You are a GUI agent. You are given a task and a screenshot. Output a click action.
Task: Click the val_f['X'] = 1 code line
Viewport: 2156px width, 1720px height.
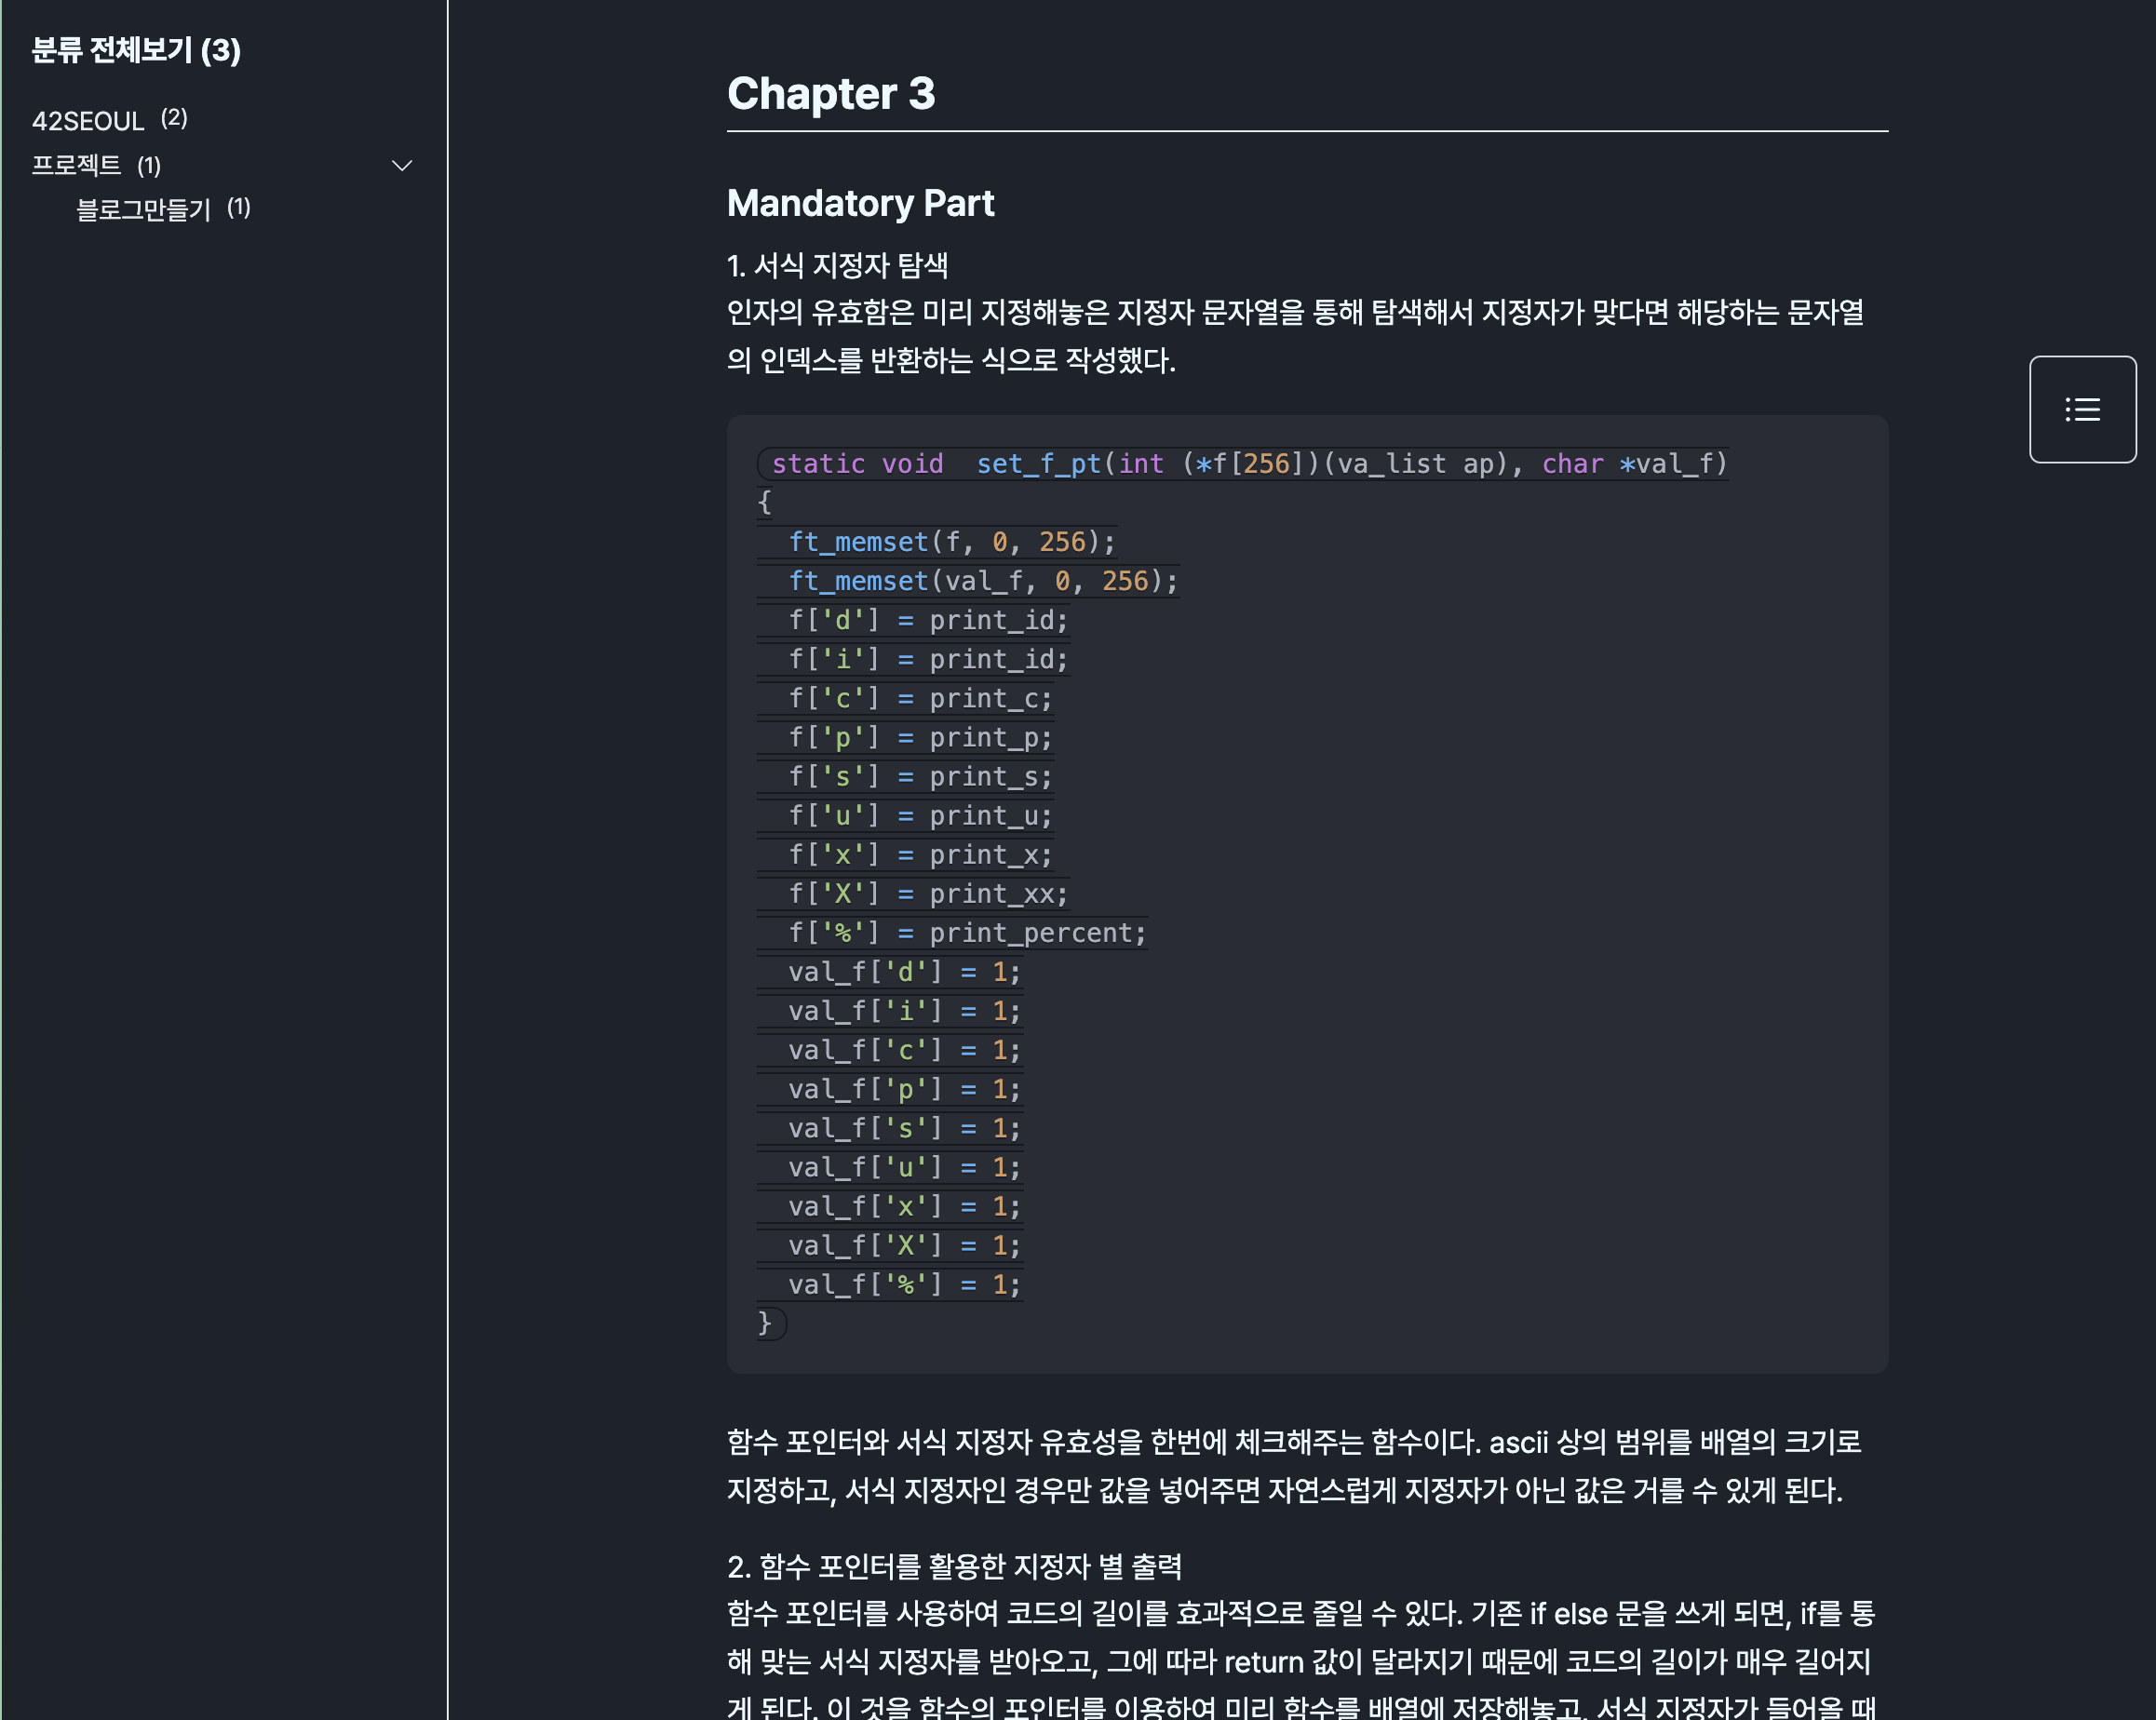click(x=903, y=1245)
